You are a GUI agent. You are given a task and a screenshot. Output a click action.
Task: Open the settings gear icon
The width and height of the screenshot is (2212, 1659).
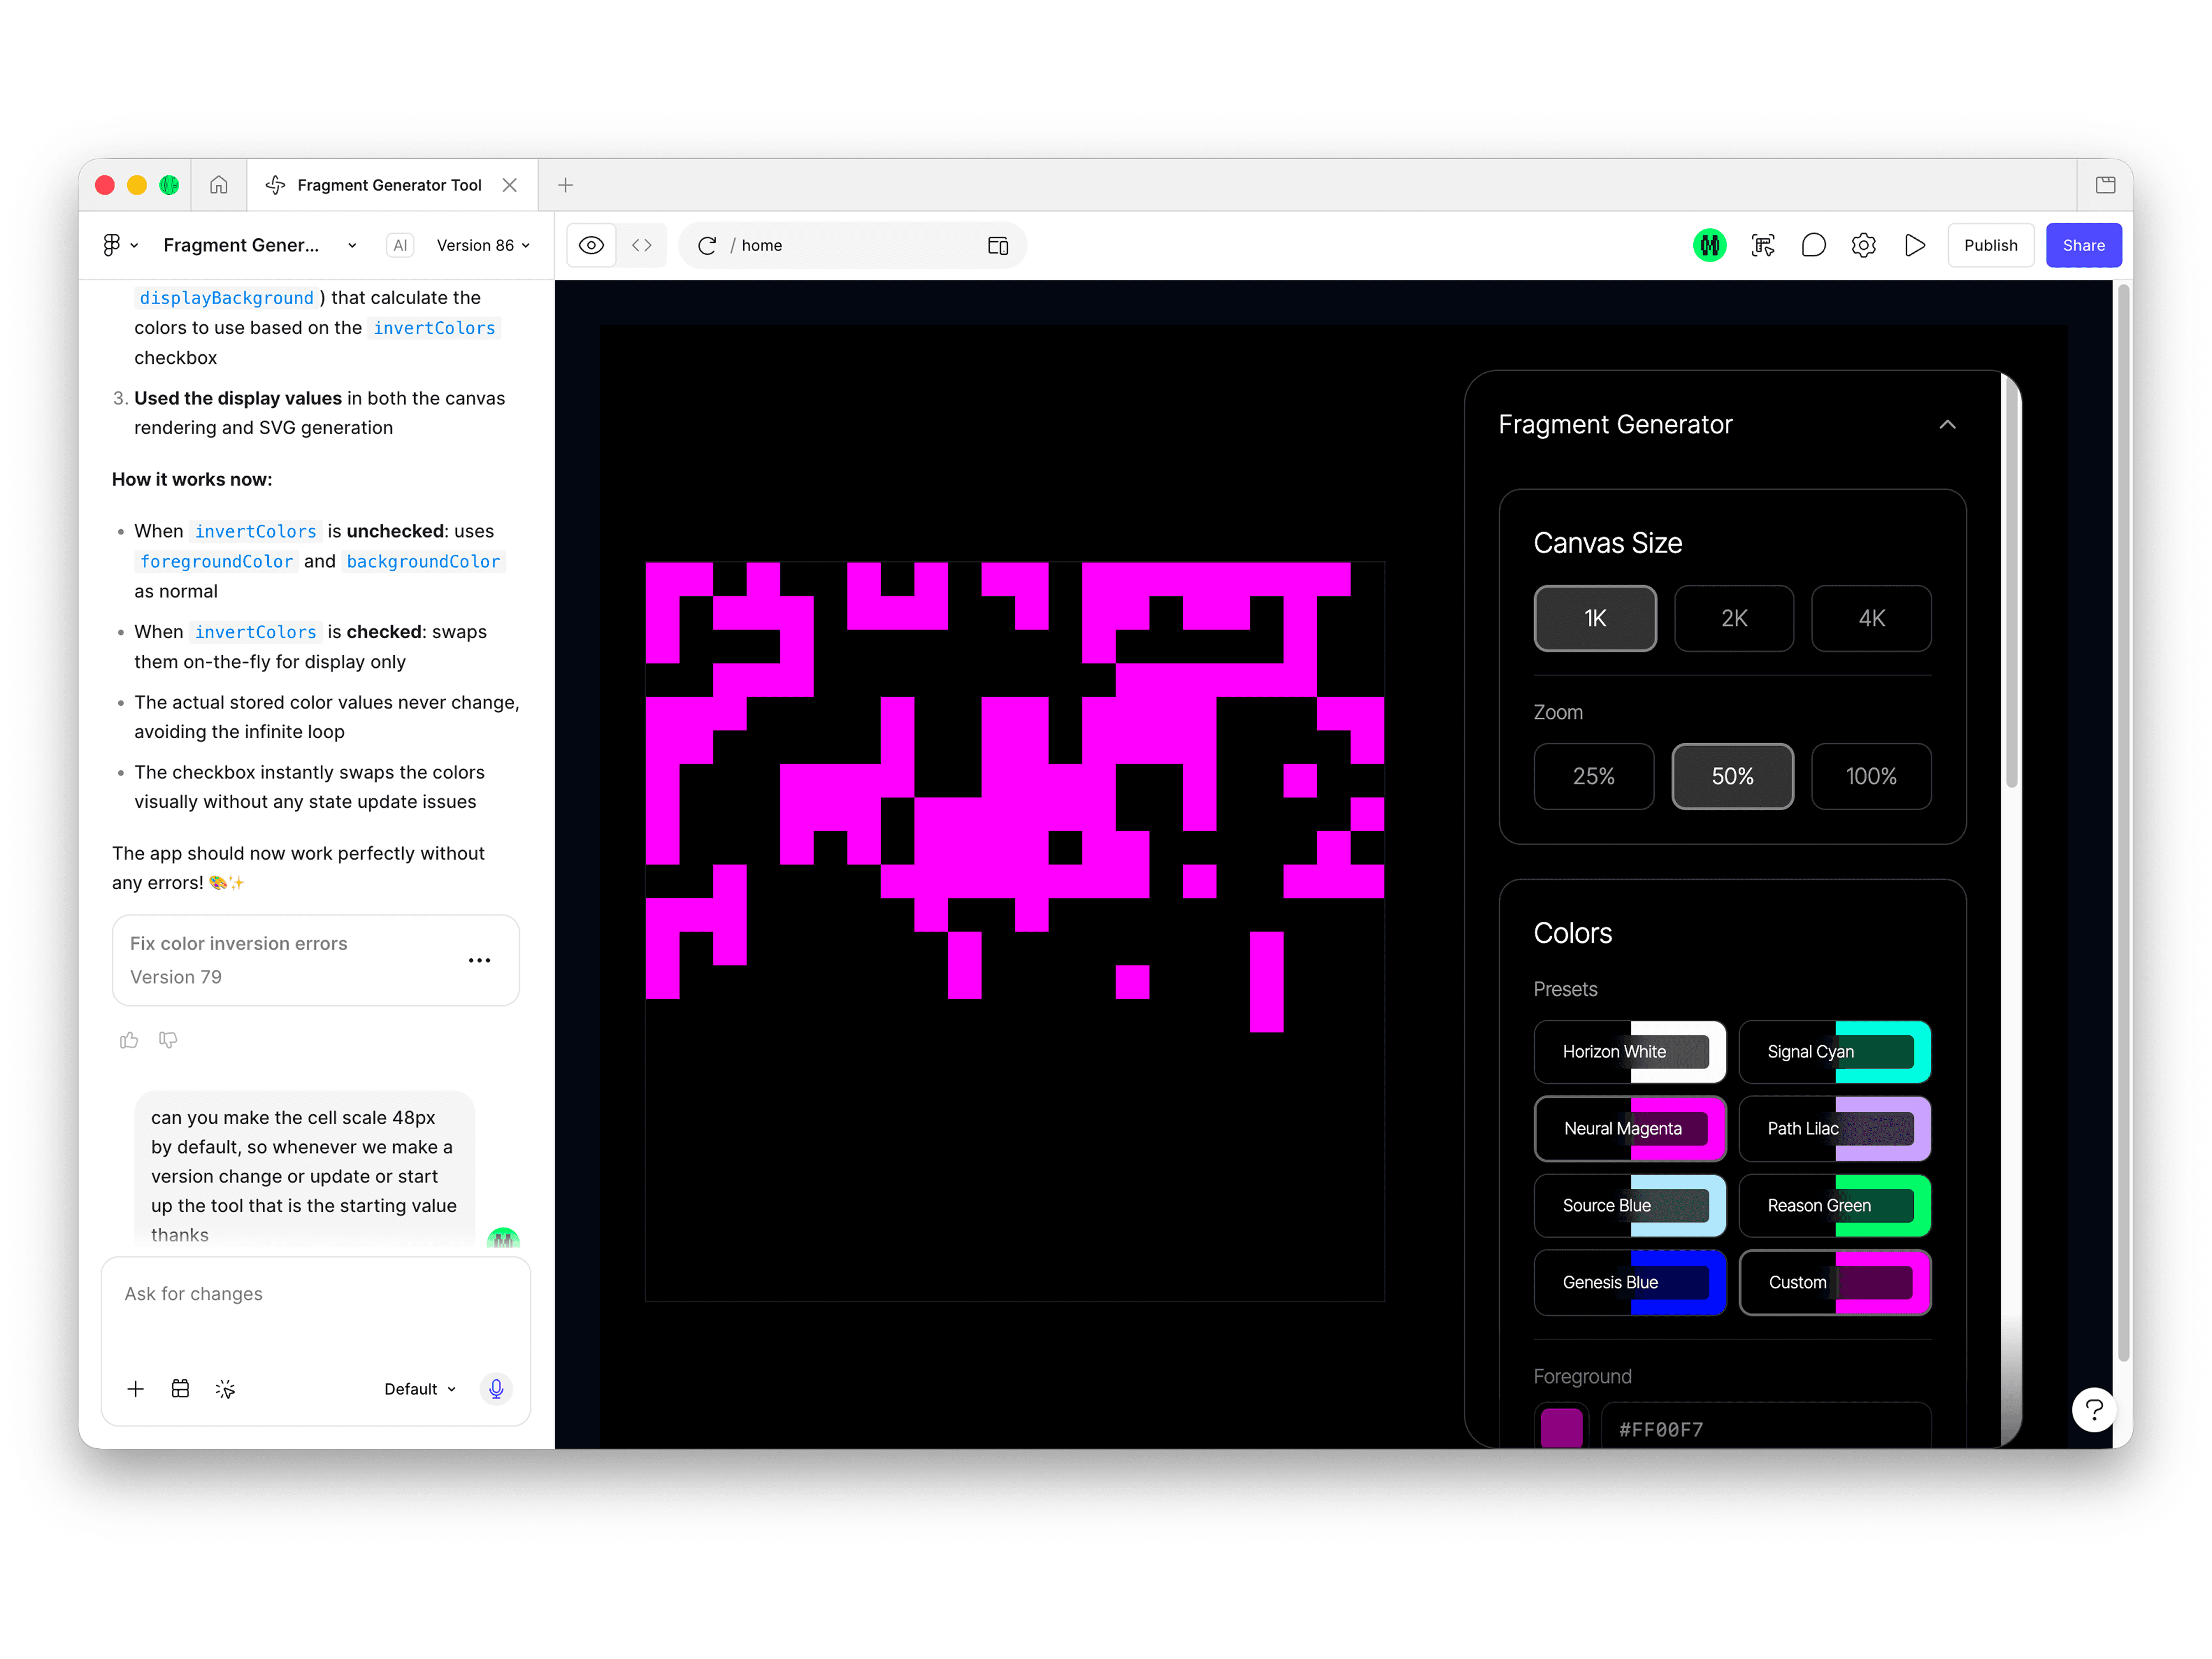click(1863, 245)
